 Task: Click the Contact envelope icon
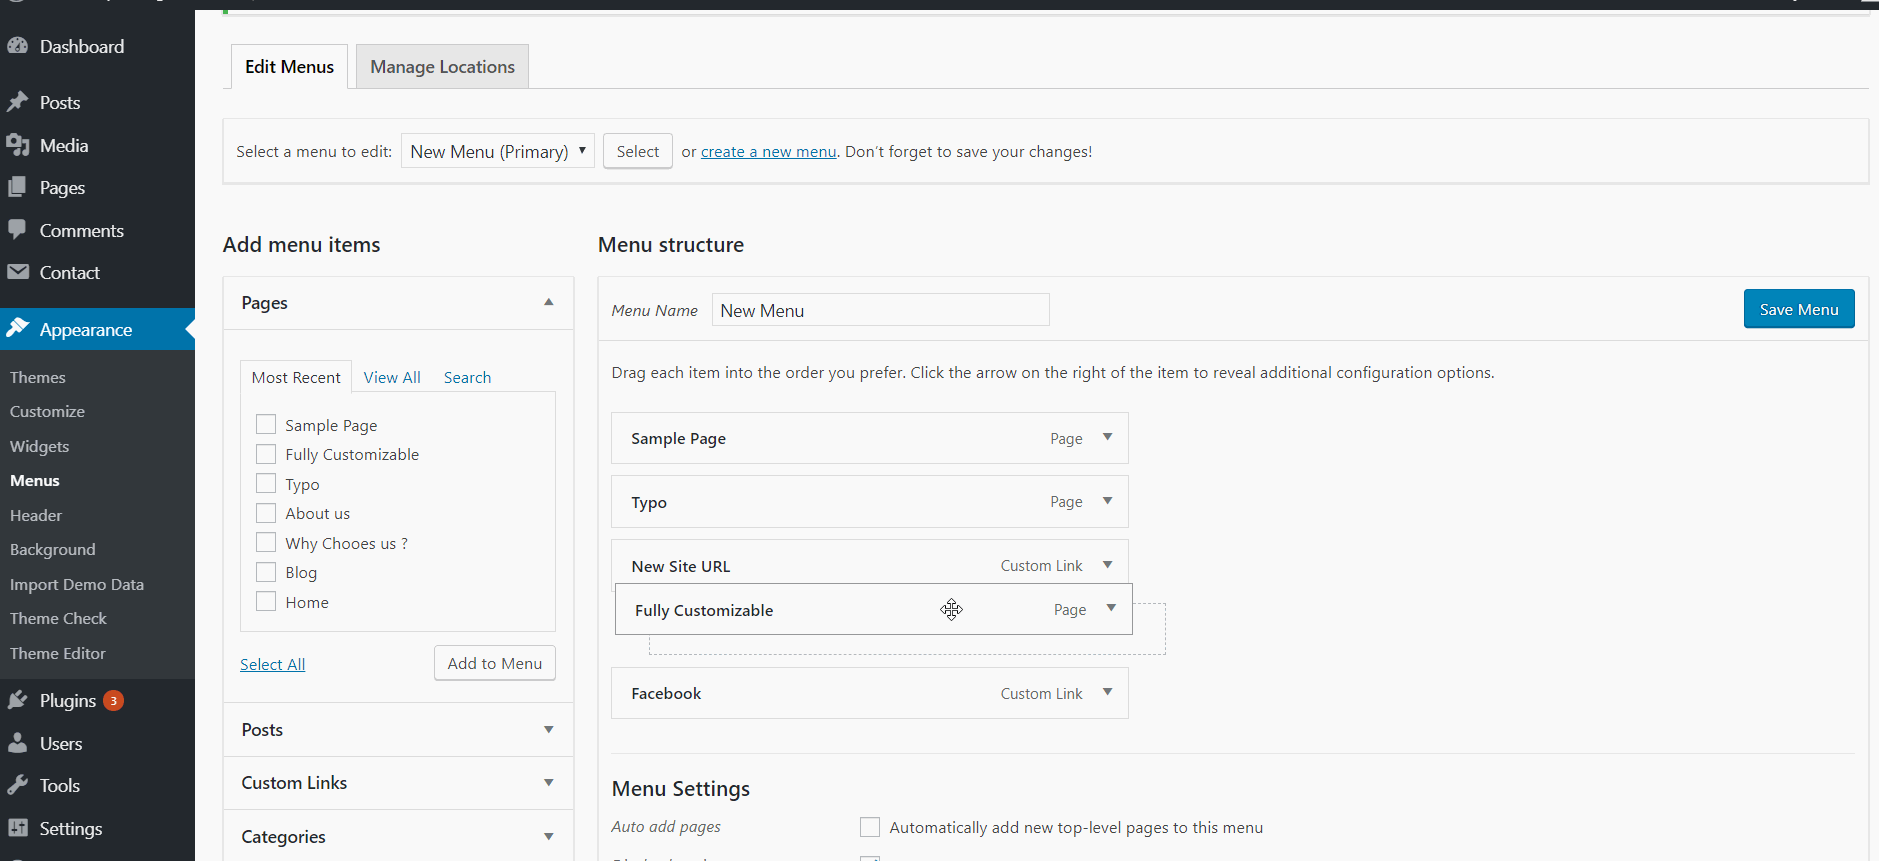coord(18,272)
